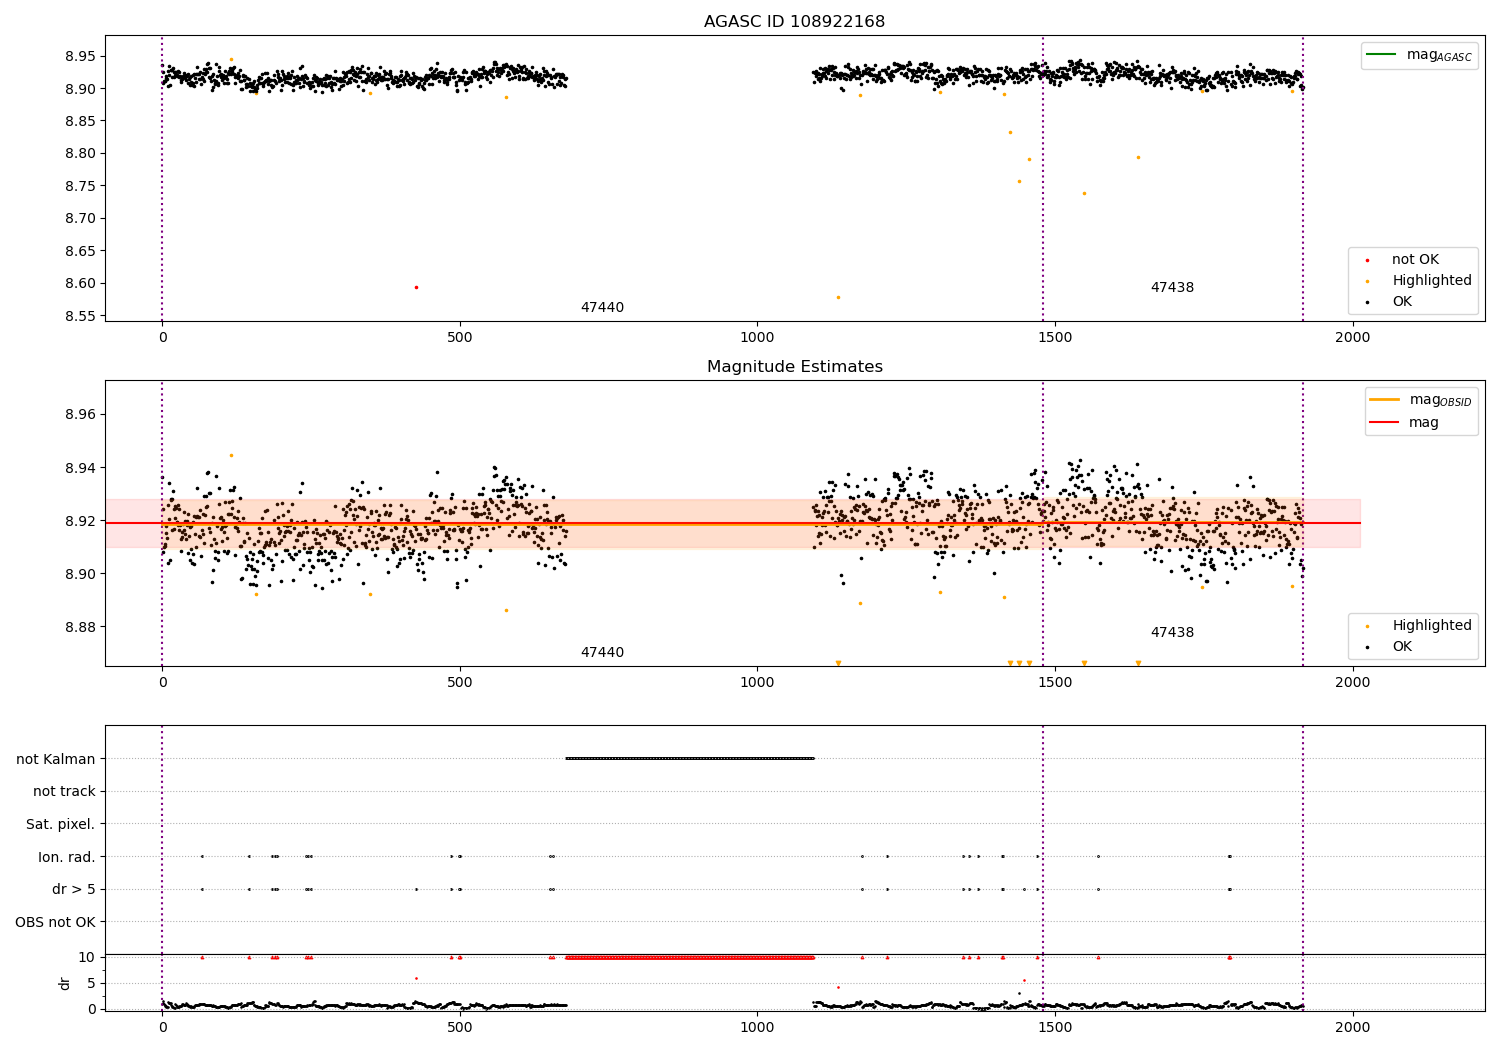The image size is (1500, 1050).
Task: Click the plot title AGASC ID 108922168
Action: (794, 22)
